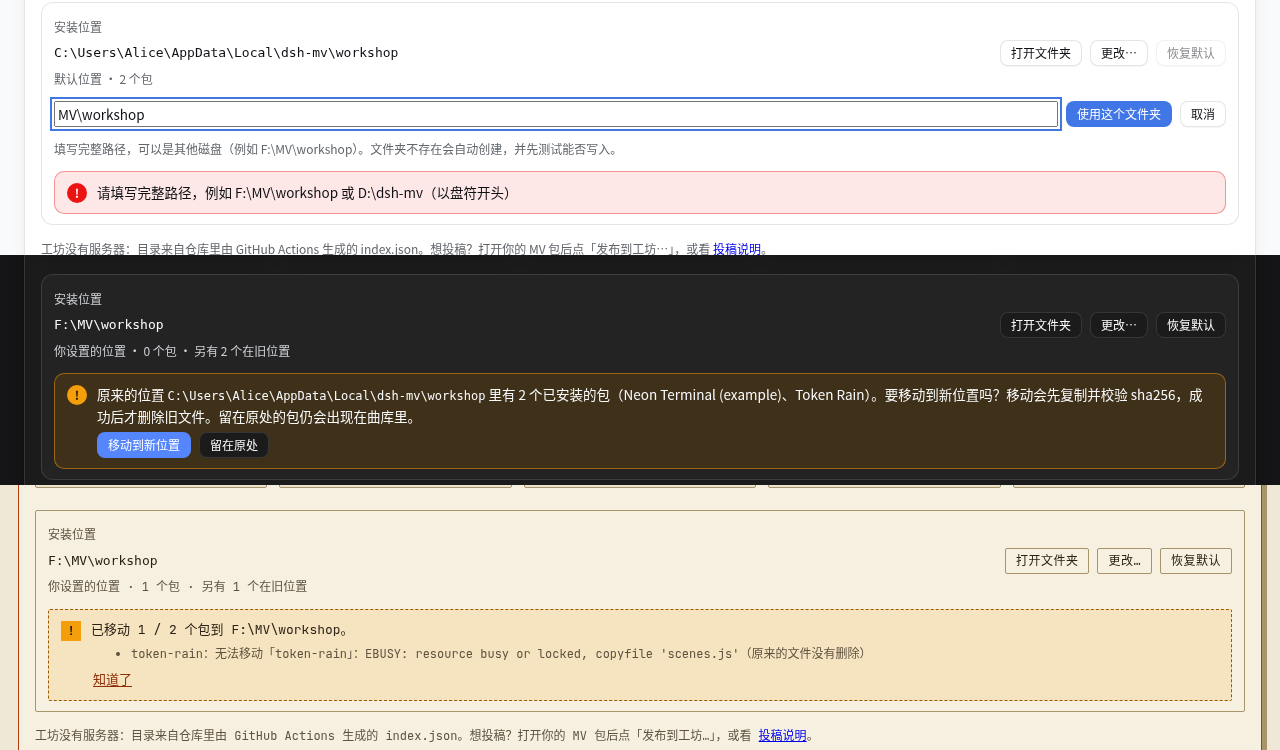Image resolution: width=1280 pixels, height=750 pixels.
Task: Open 投稿说明 link below the light panel
Action: pos(737,249)
